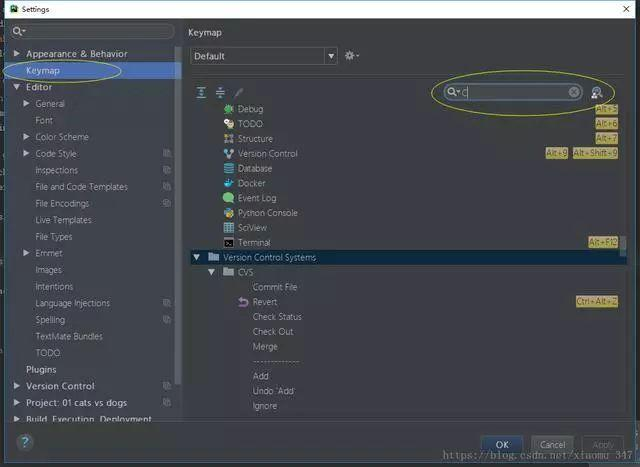Open the keymap gear settings menu

(351, 56)
